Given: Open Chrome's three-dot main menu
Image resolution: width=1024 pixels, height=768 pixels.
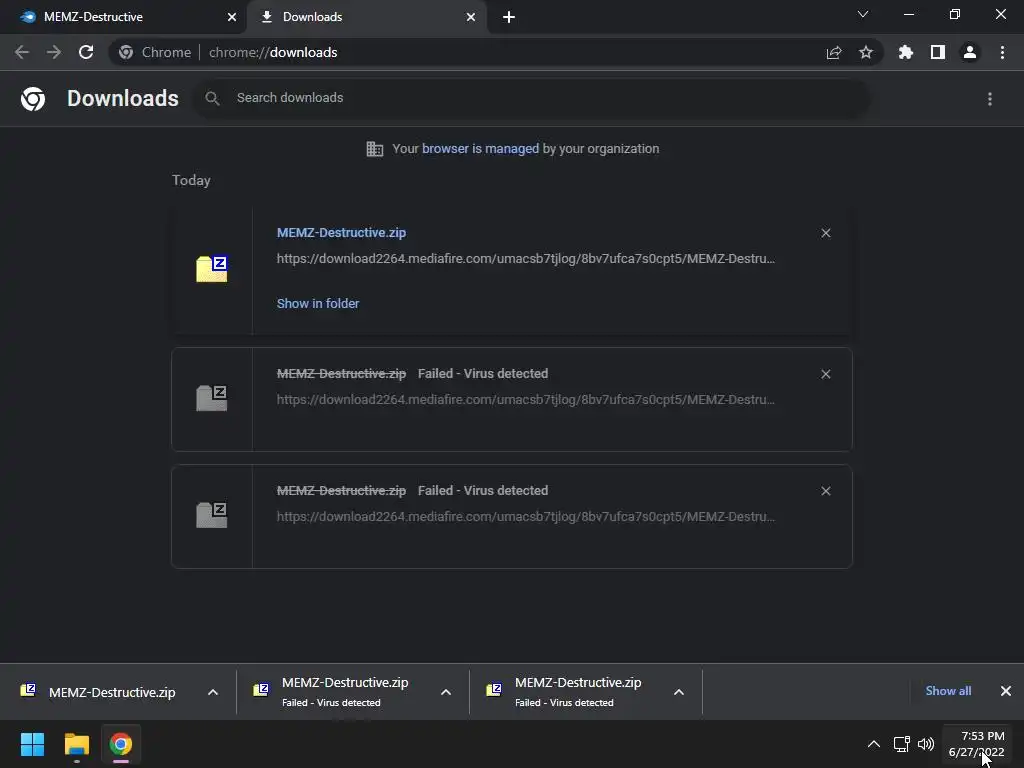Looking at the screenshot, I should (1002, 52).
